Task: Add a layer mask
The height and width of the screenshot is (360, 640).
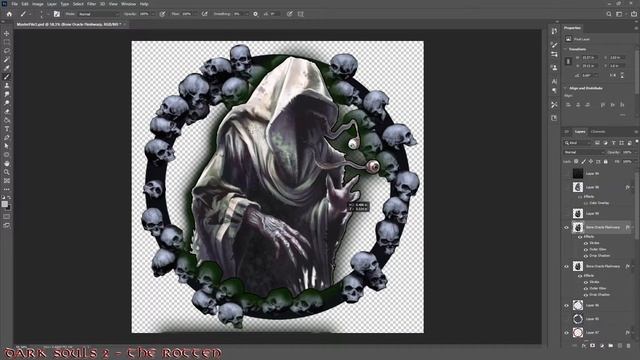Action: pyautogui.click(x=593, y=346)
